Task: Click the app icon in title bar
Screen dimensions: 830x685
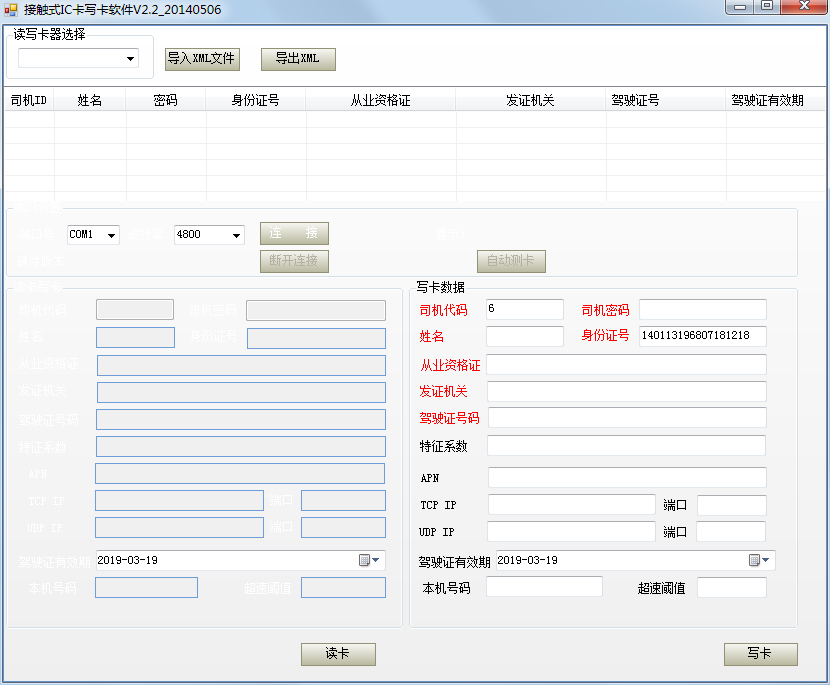Action: pyautogui.click(x=11, y=10)
